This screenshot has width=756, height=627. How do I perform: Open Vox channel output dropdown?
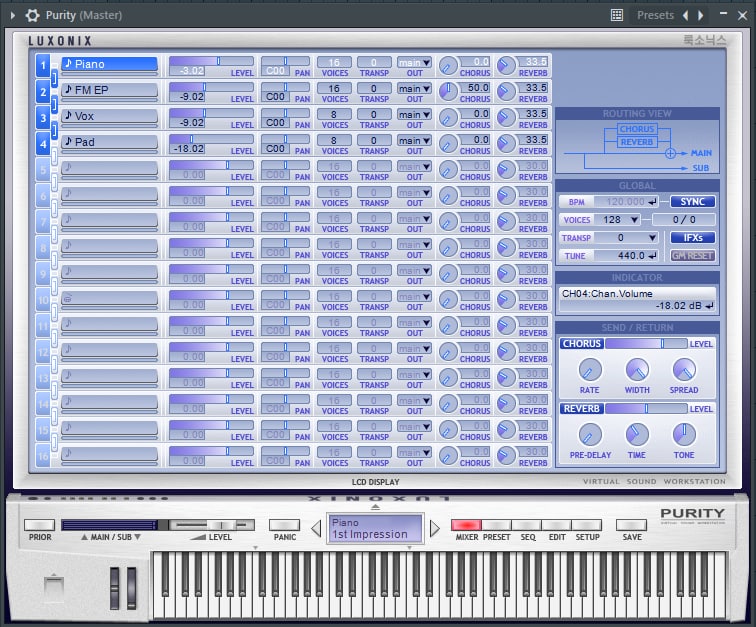[x=414, y=115]
